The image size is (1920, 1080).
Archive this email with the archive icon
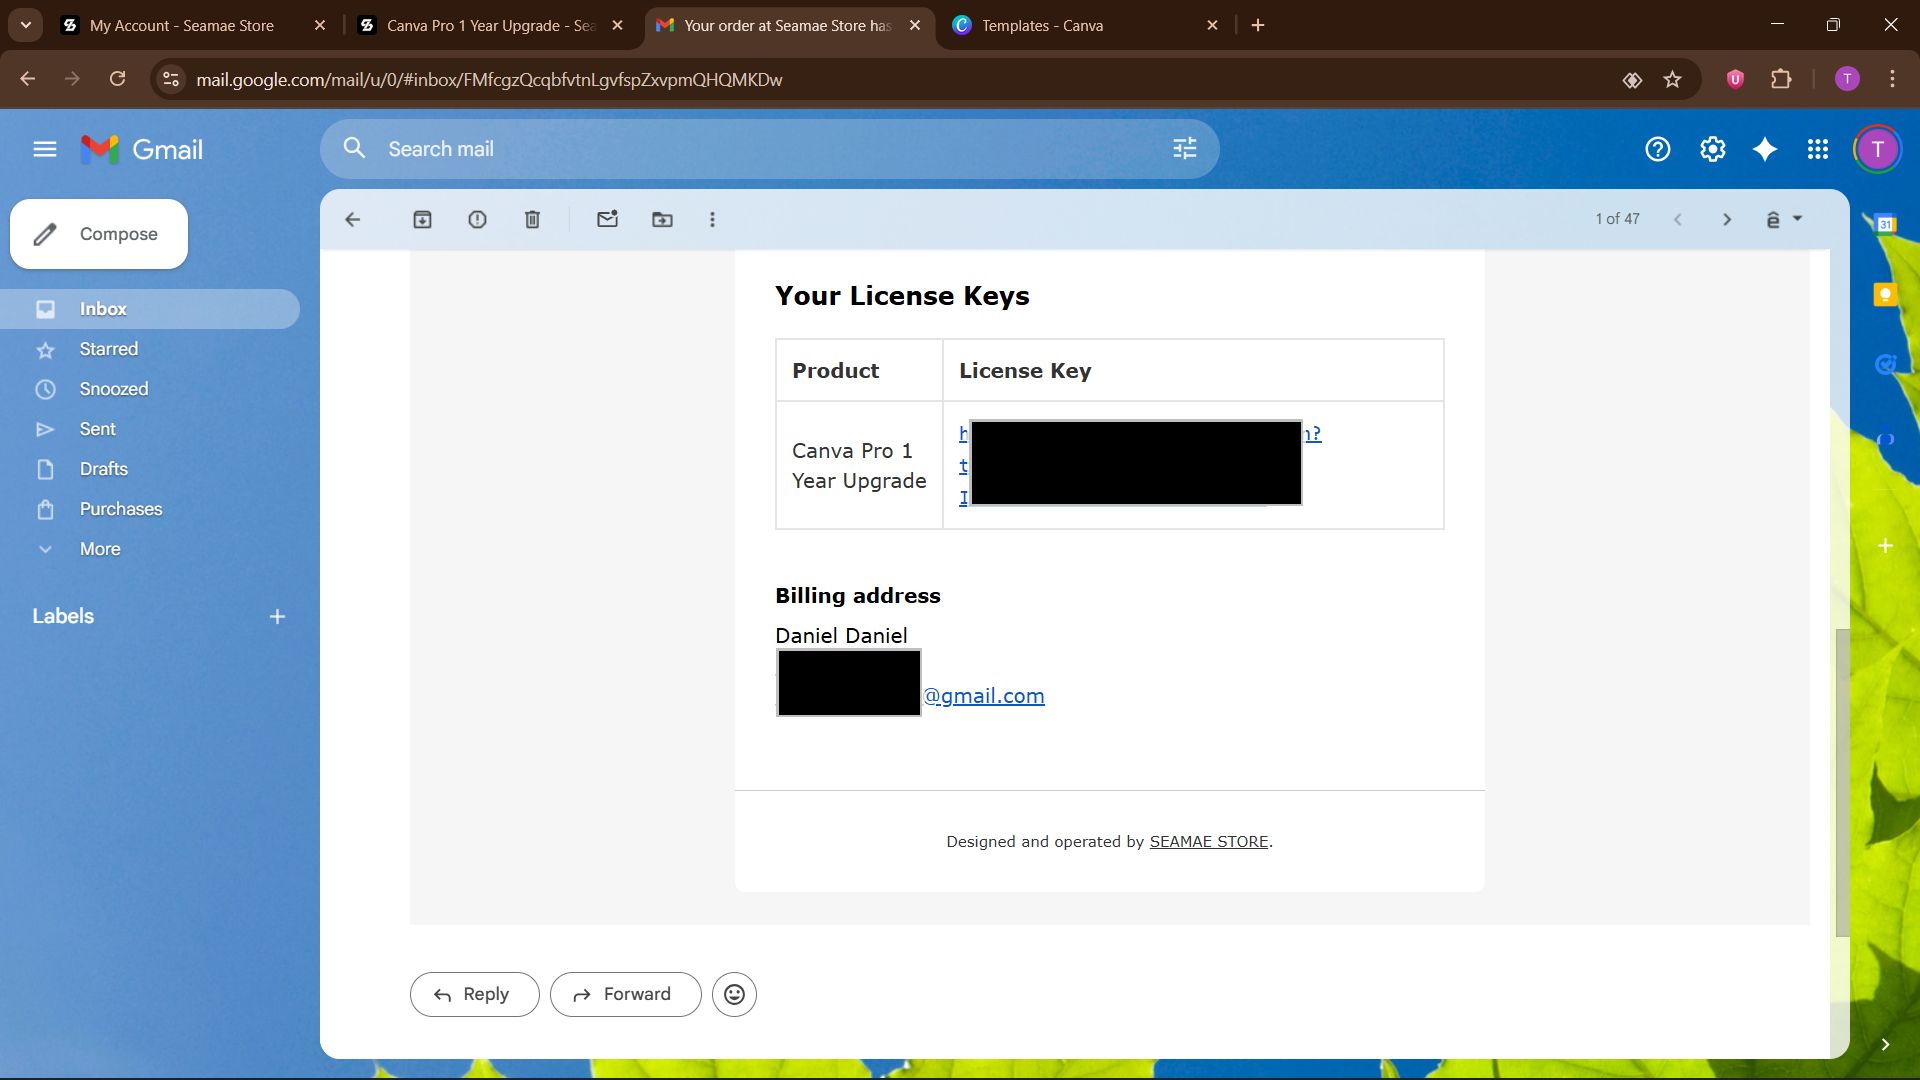click(x=422, y=219)
